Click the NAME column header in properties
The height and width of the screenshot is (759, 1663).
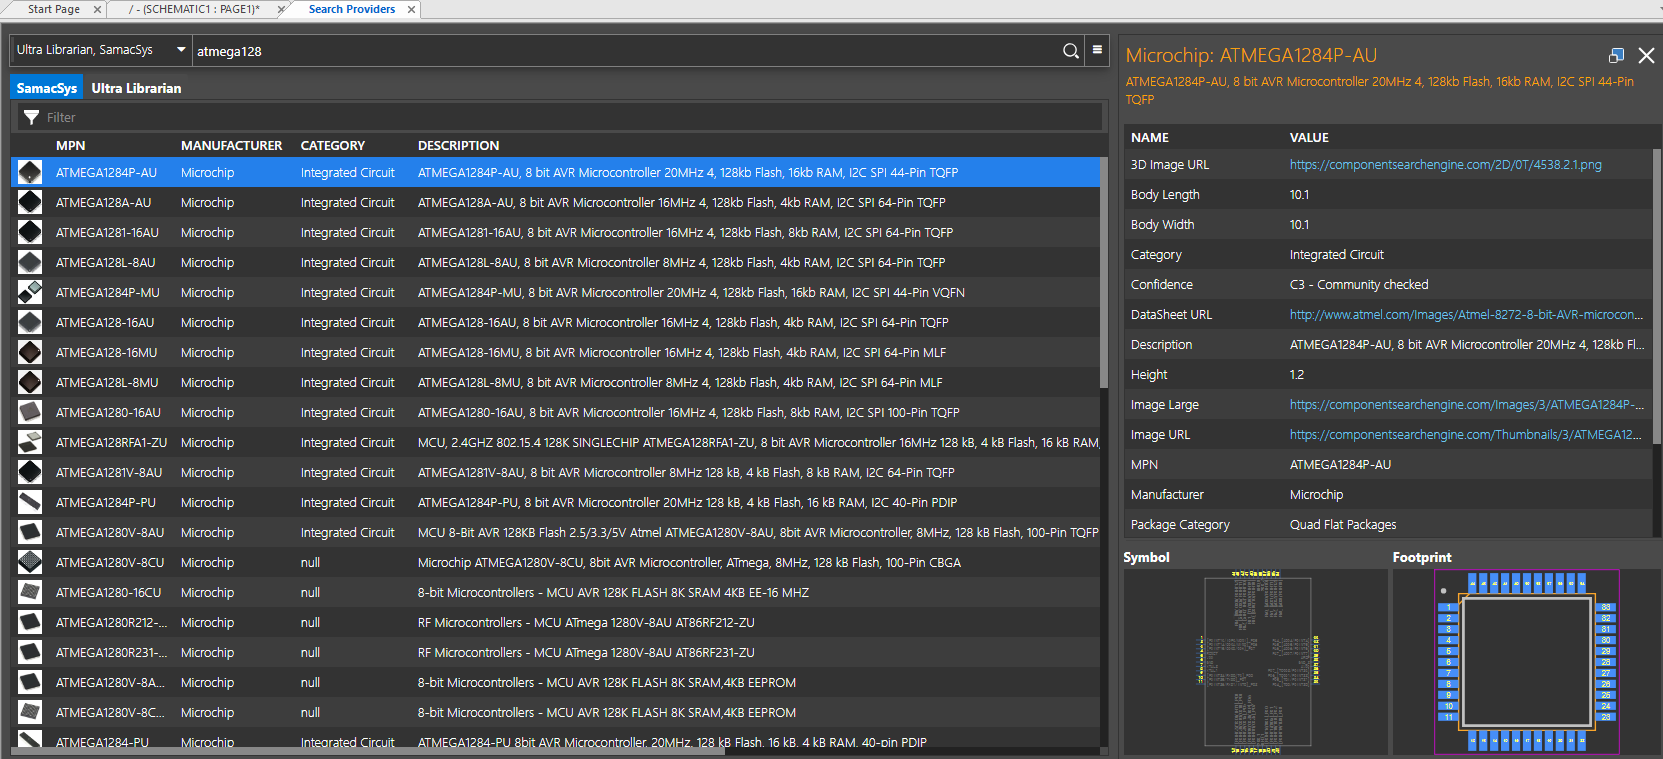(1149, 138)
